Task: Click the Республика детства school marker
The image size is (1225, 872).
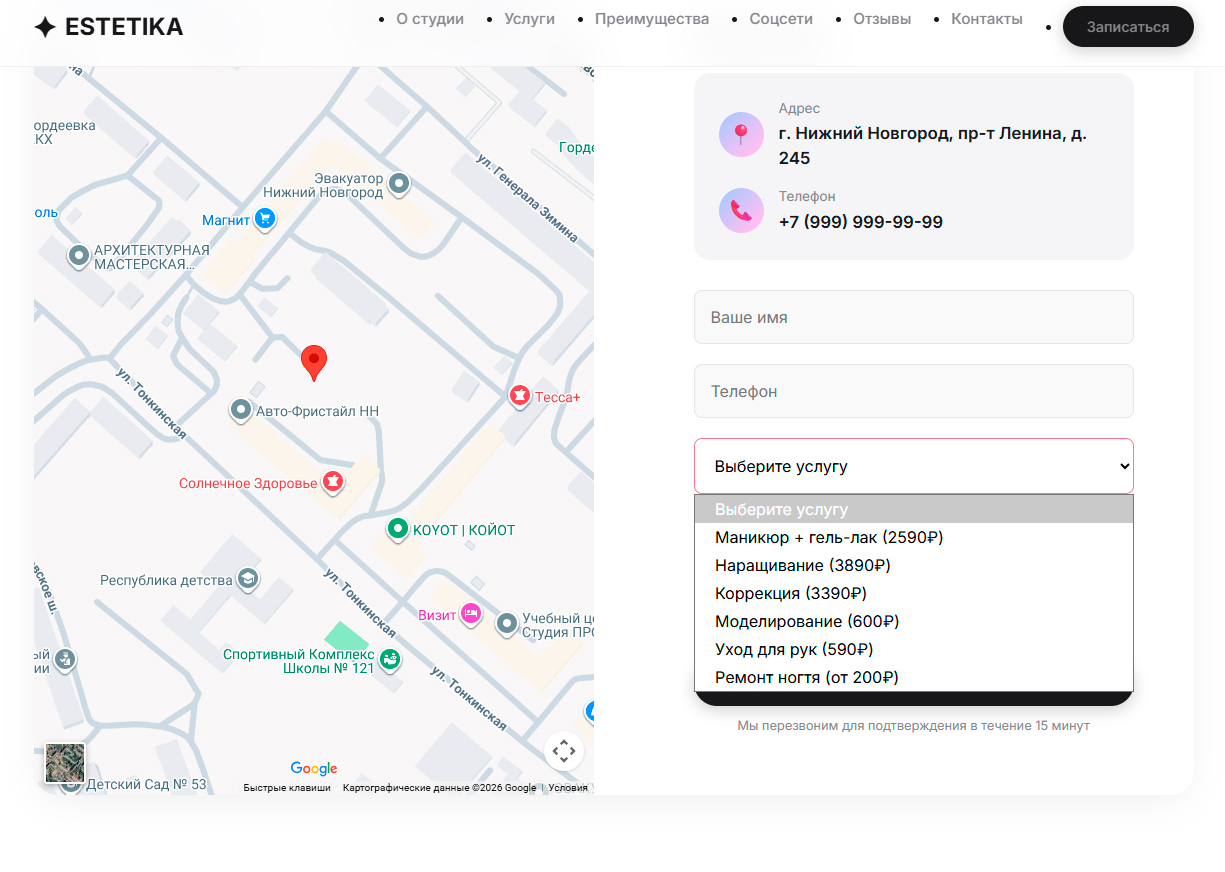Action: pyautogui.click(x=247, y=579)
